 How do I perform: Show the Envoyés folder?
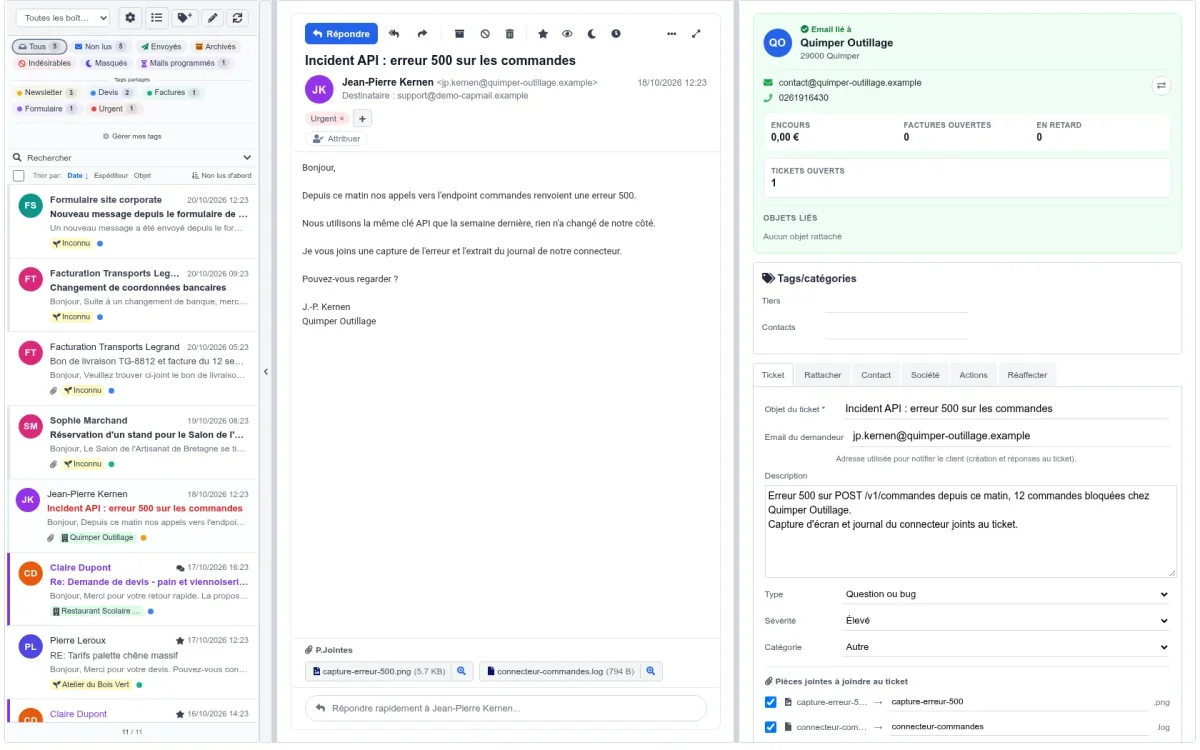click(x=162, y=47)
